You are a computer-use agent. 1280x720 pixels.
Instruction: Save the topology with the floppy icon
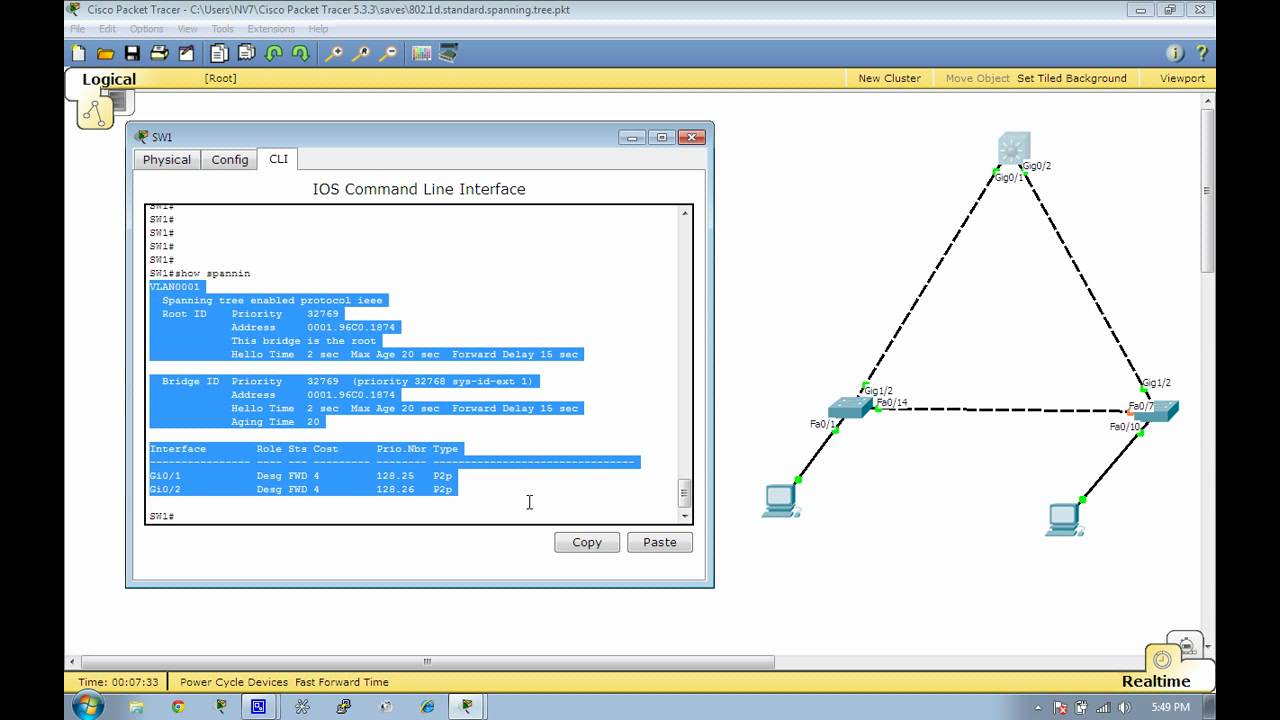132,53
